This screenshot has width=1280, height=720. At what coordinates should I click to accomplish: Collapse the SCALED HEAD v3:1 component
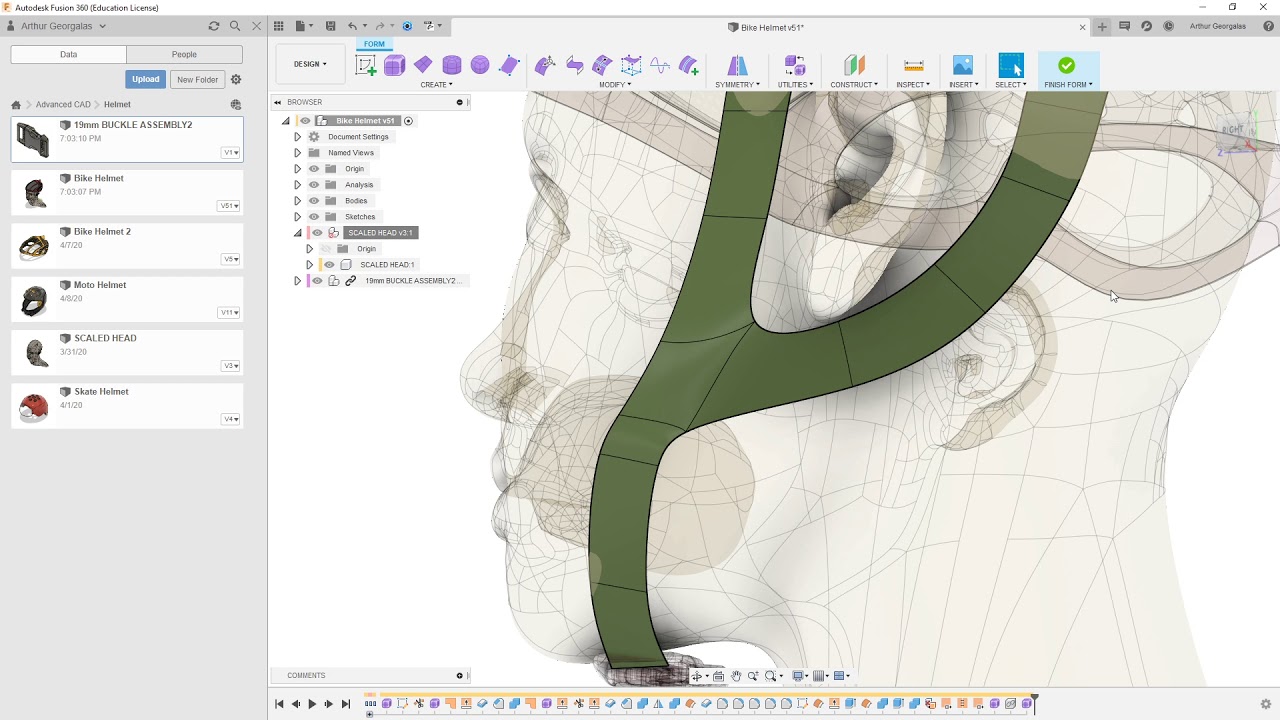click(297, 233)
